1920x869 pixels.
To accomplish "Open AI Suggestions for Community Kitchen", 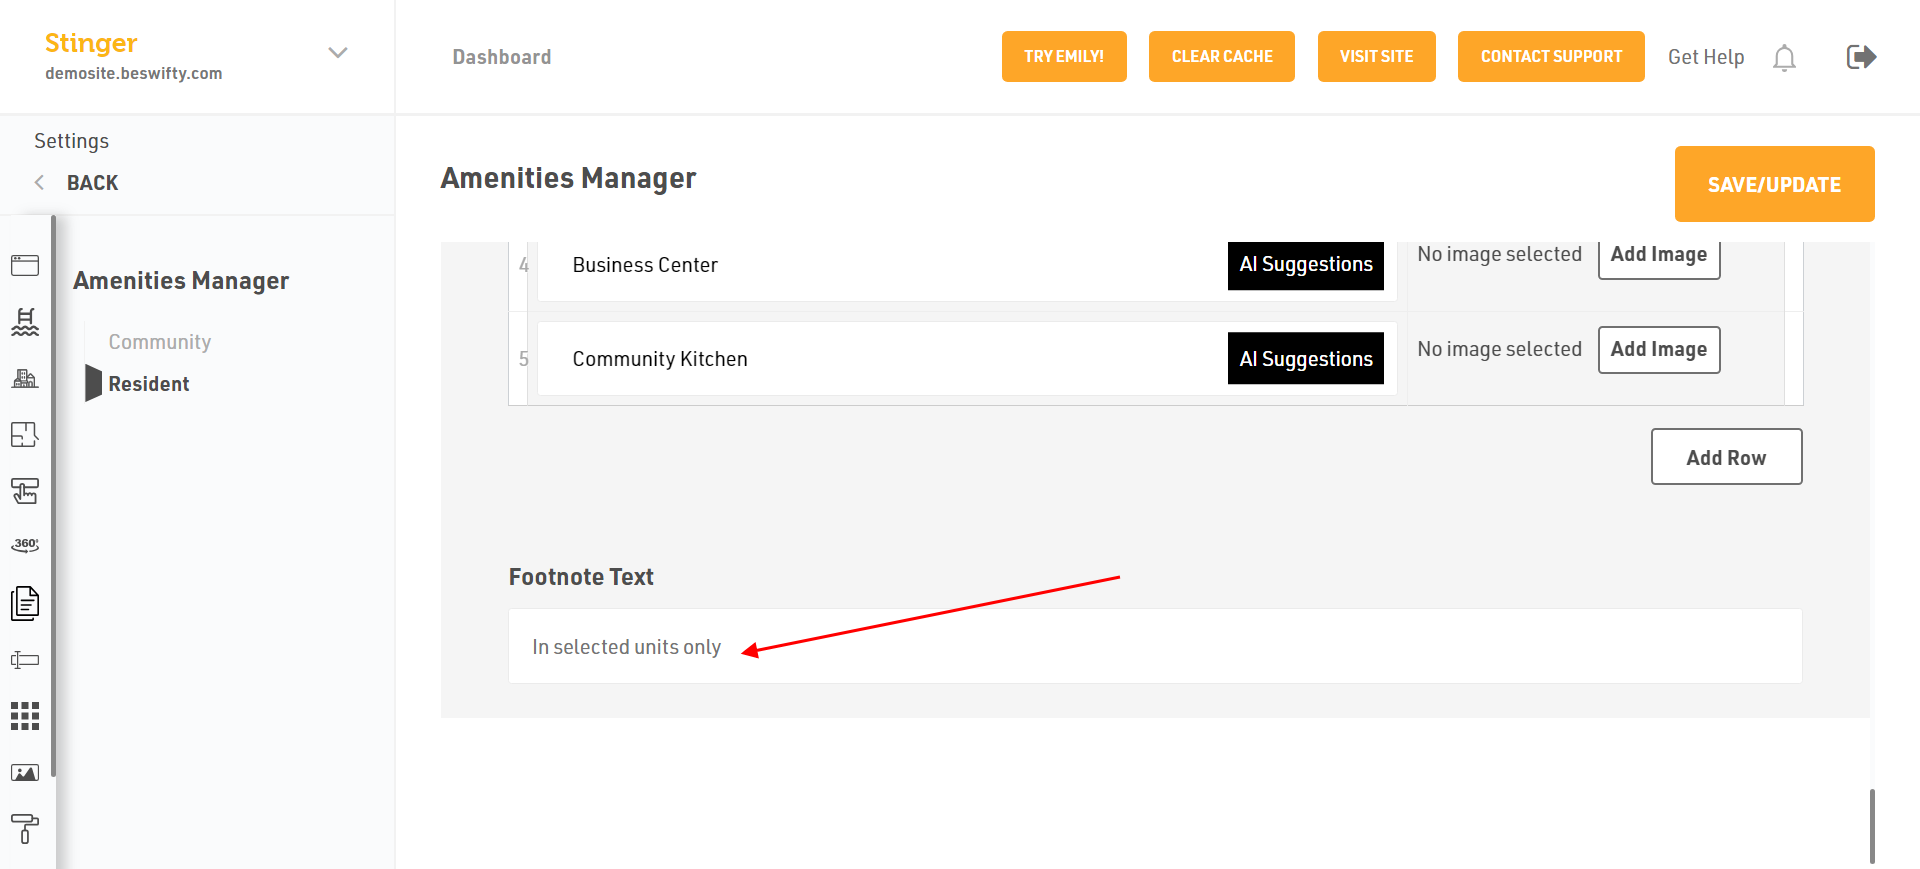I will click(1305, 359).
